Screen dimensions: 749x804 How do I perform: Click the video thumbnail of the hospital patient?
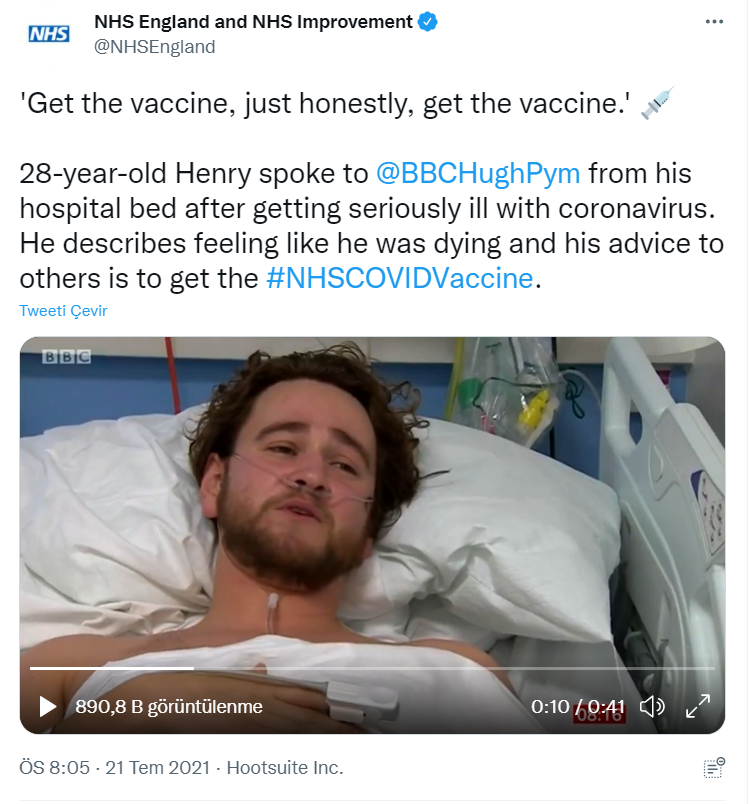pyautogui.click(x=371, y=500)
